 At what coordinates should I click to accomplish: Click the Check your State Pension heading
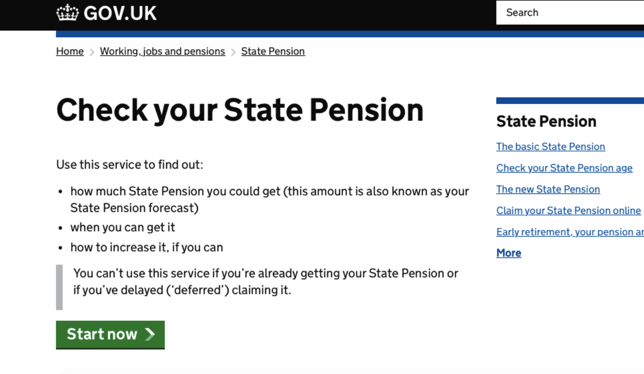pos(240,110)
